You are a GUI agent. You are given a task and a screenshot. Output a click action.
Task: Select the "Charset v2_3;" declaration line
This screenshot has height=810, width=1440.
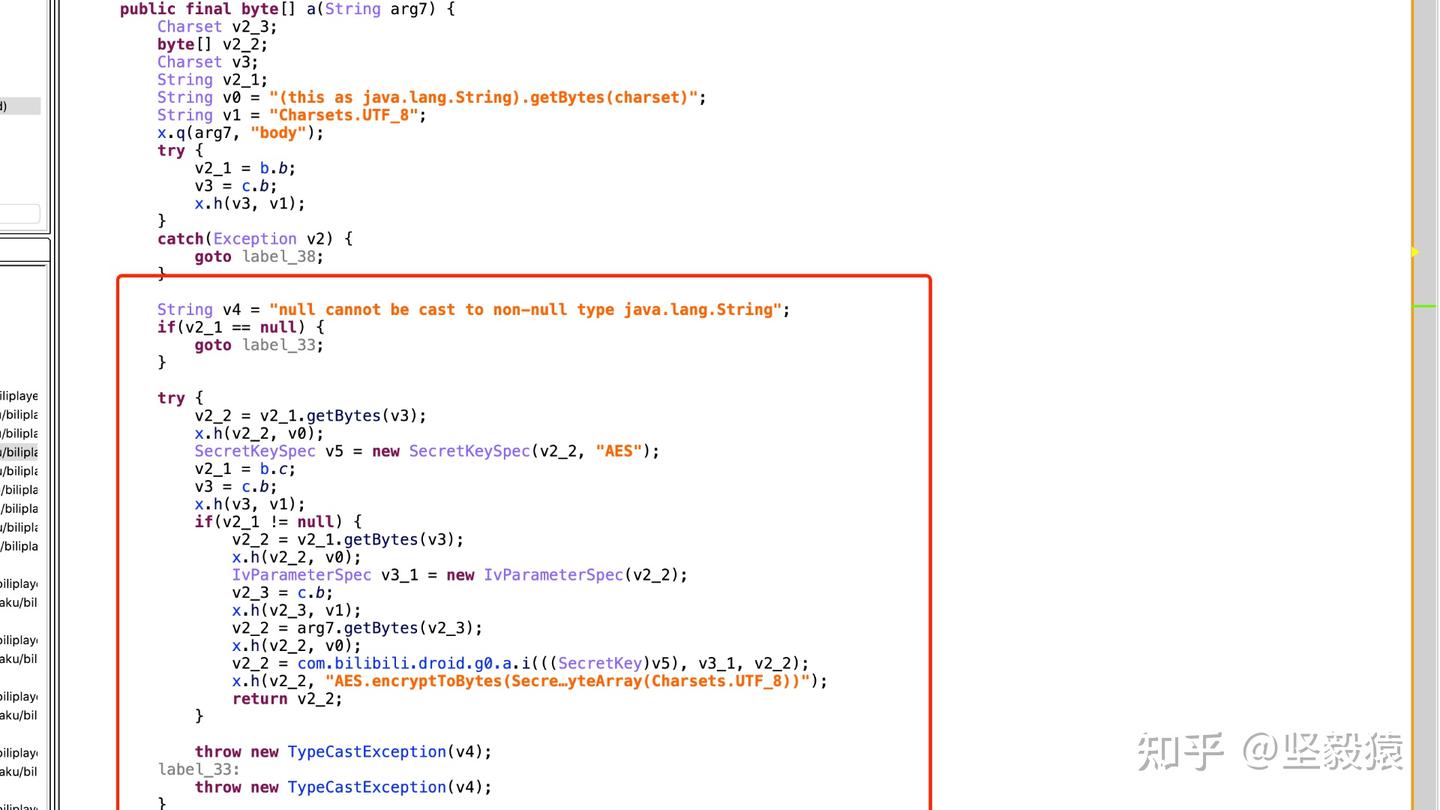point(217,27)
